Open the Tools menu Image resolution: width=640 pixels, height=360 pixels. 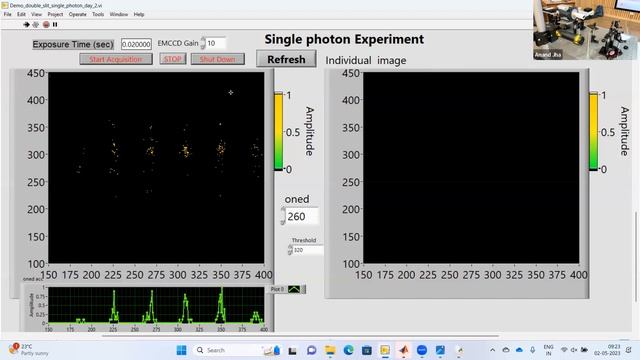[x=98, y=14]
